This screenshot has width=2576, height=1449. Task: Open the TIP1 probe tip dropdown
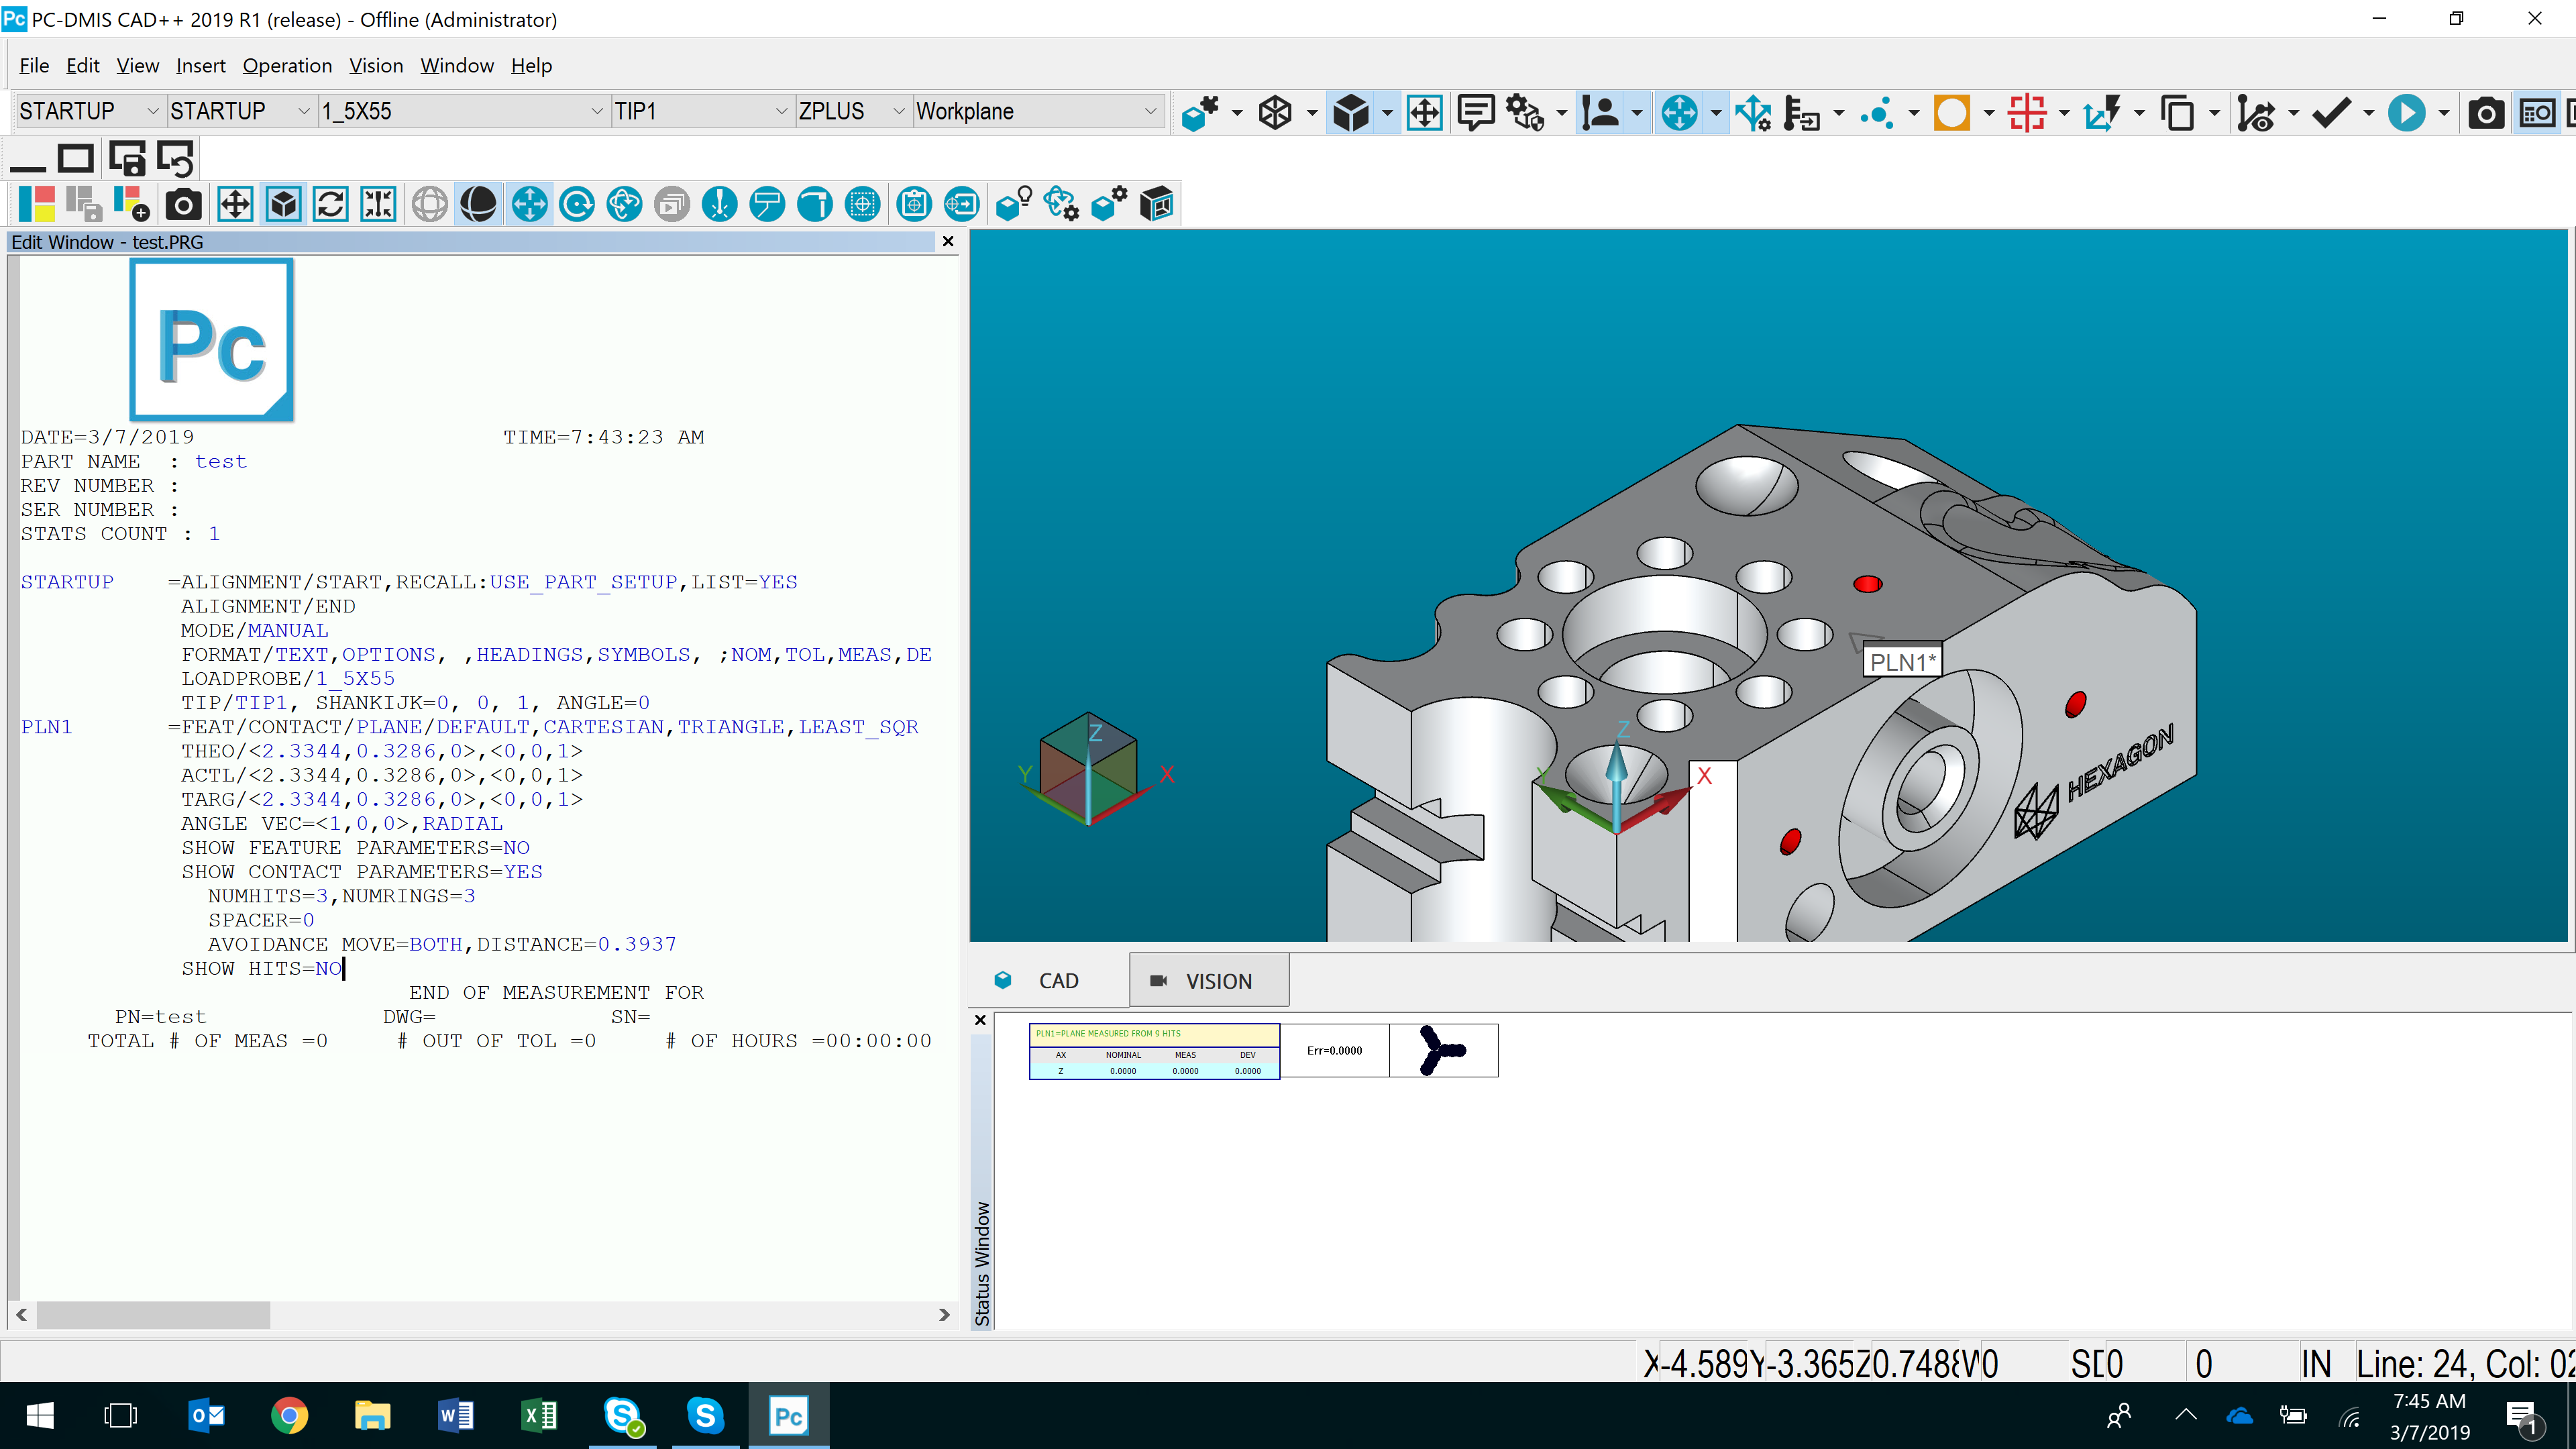(781, 111)
